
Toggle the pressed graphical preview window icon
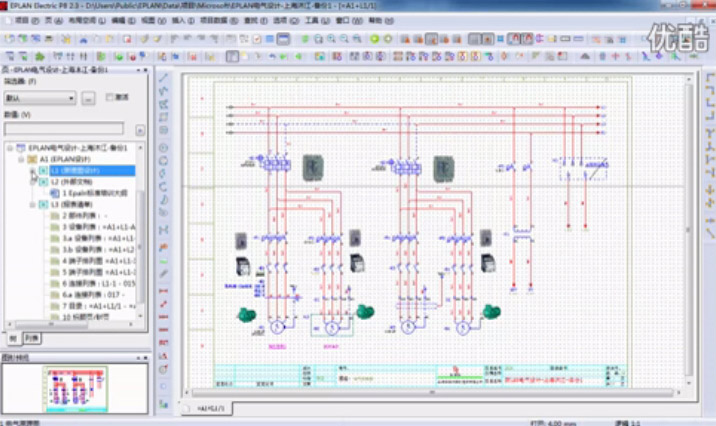click(283, 39)
